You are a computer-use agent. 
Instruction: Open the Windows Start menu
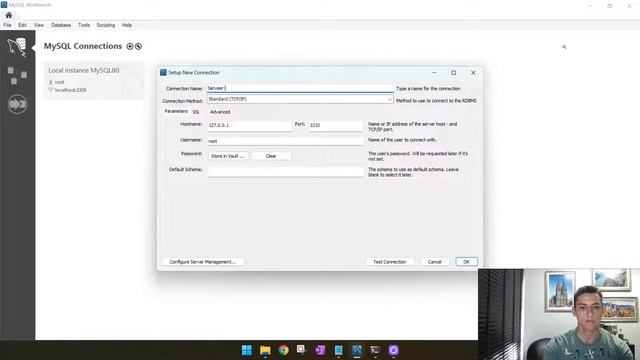tap(247, 350)
